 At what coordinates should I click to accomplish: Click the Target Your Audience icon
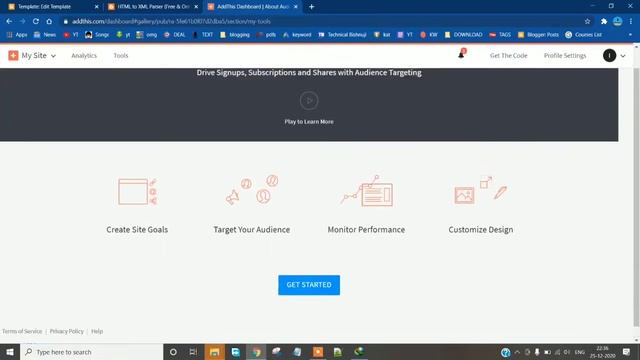tap(251, 190)
